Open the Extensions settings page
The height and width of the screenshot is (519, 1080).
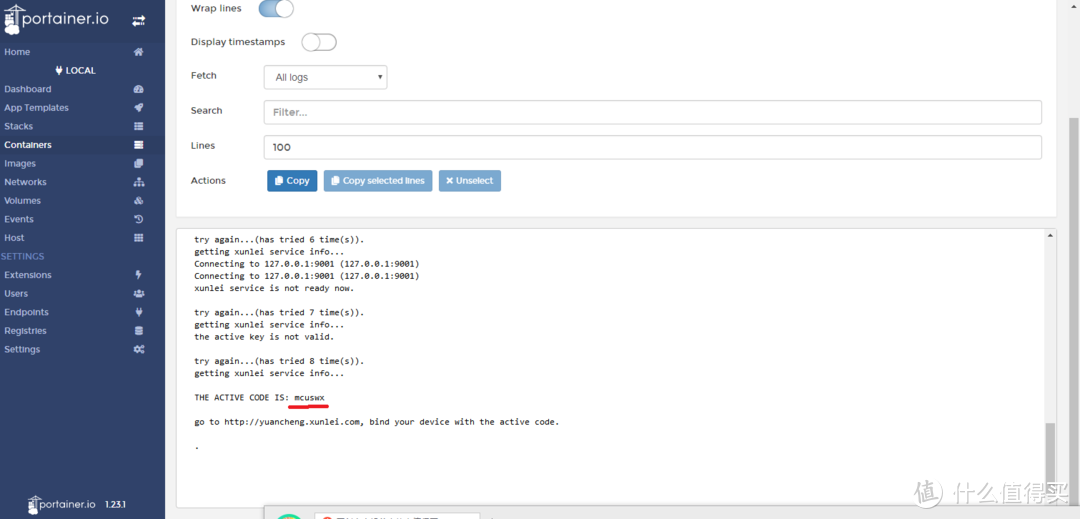pos(28,275)
